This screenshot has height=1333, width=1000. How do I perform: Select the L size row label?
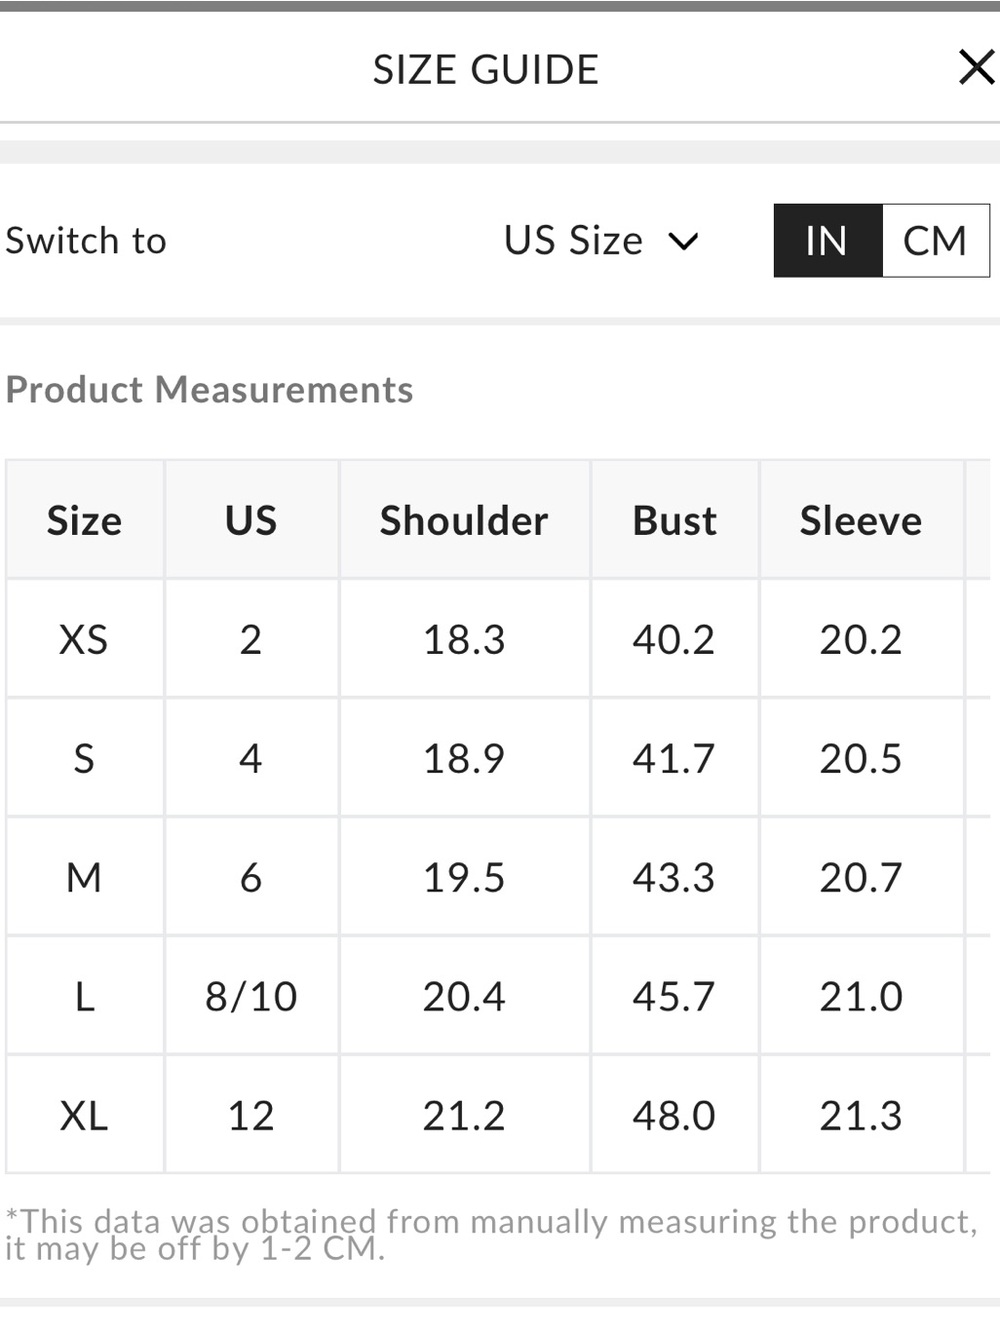[84, 996]
